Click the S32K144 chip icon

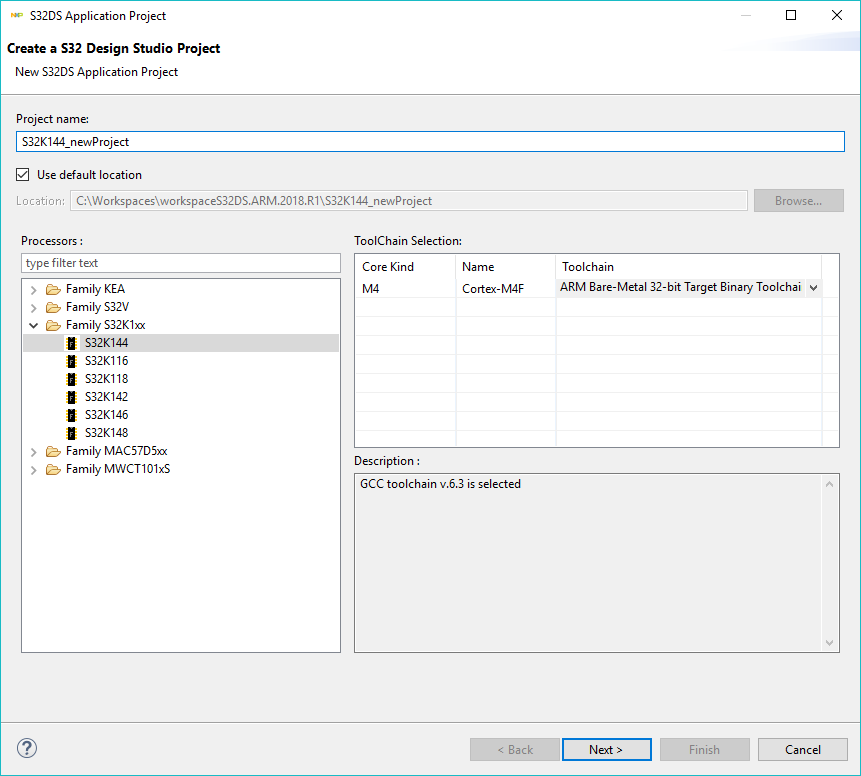click(71, 343)
